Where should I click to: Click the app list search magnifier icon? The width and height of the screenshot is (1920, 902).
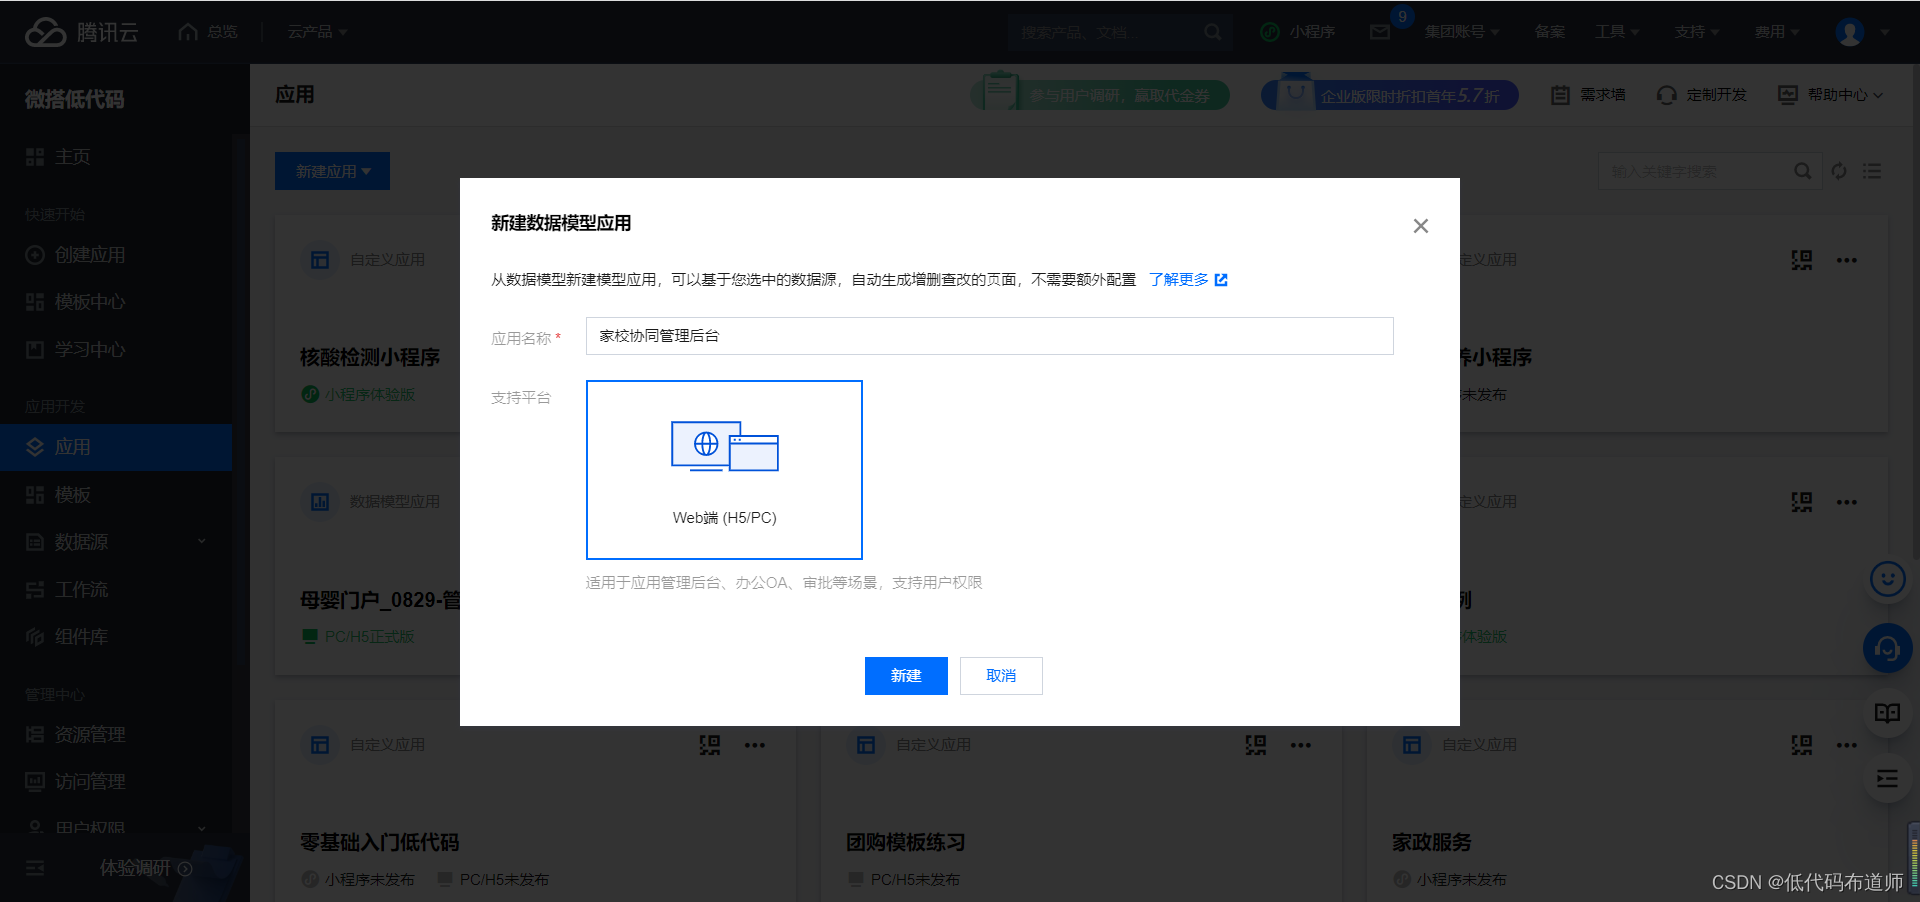(x=1802, y=171)
